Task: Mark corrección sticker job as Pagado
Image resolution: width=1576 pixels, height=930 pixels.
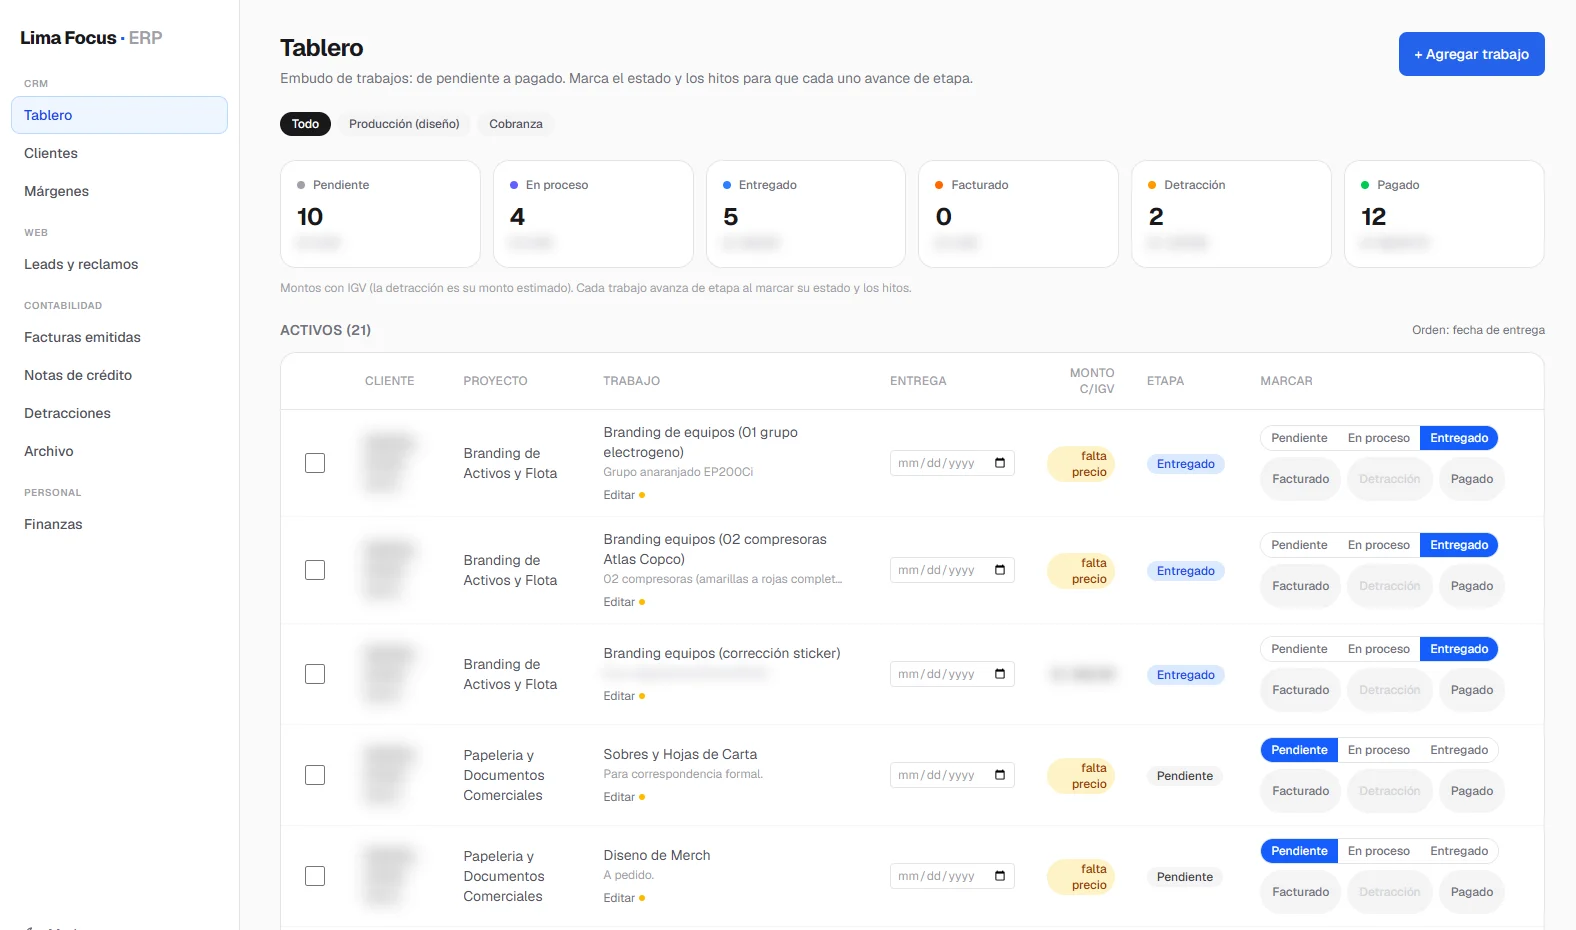Action: coord(1472,690)
